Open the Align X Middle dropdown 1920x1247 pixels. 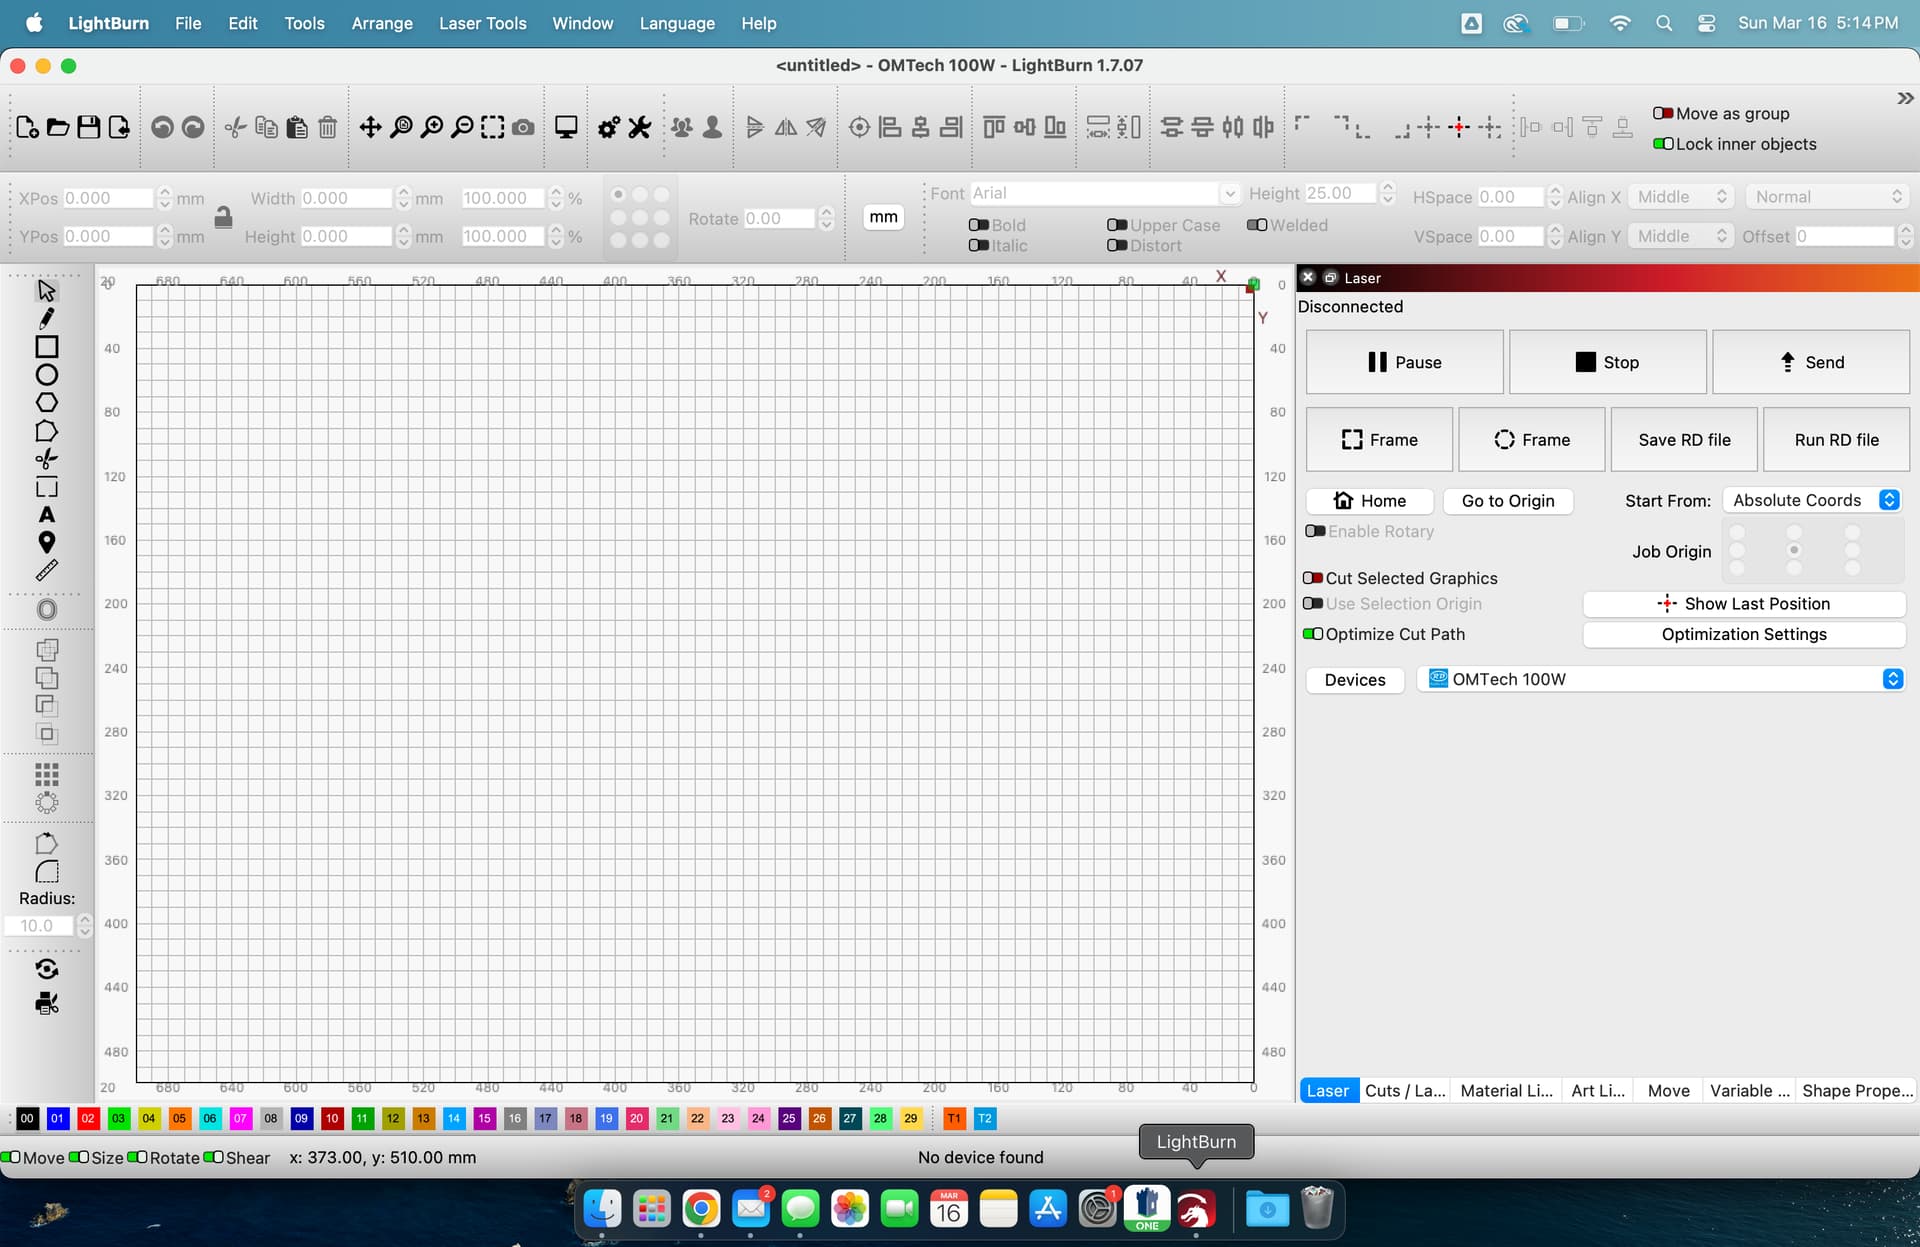1680,197
